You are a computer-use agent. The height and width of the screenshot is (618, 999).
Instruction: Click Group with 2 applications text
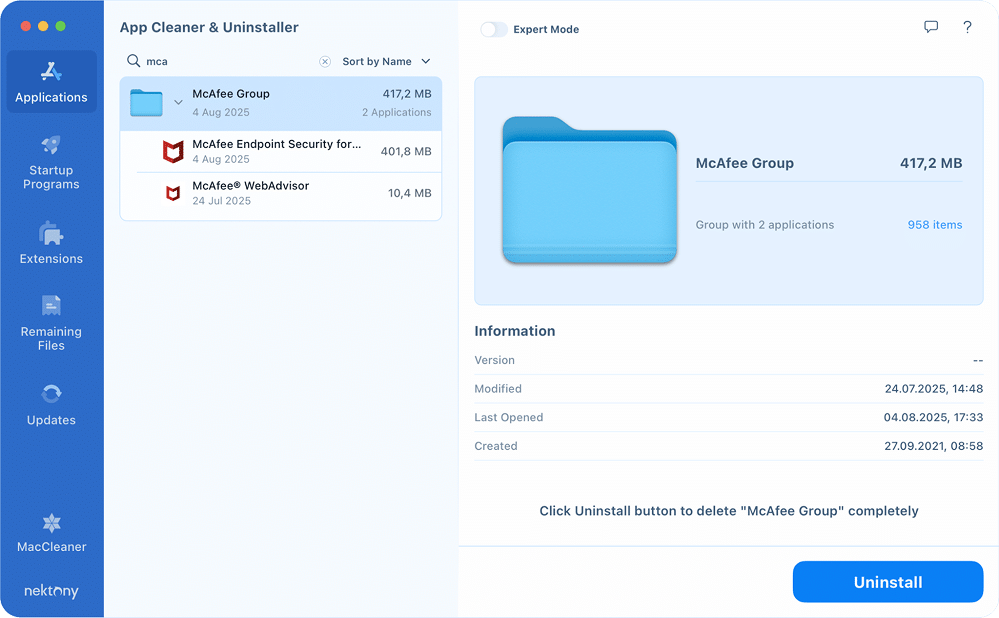[x=765, y=224]
